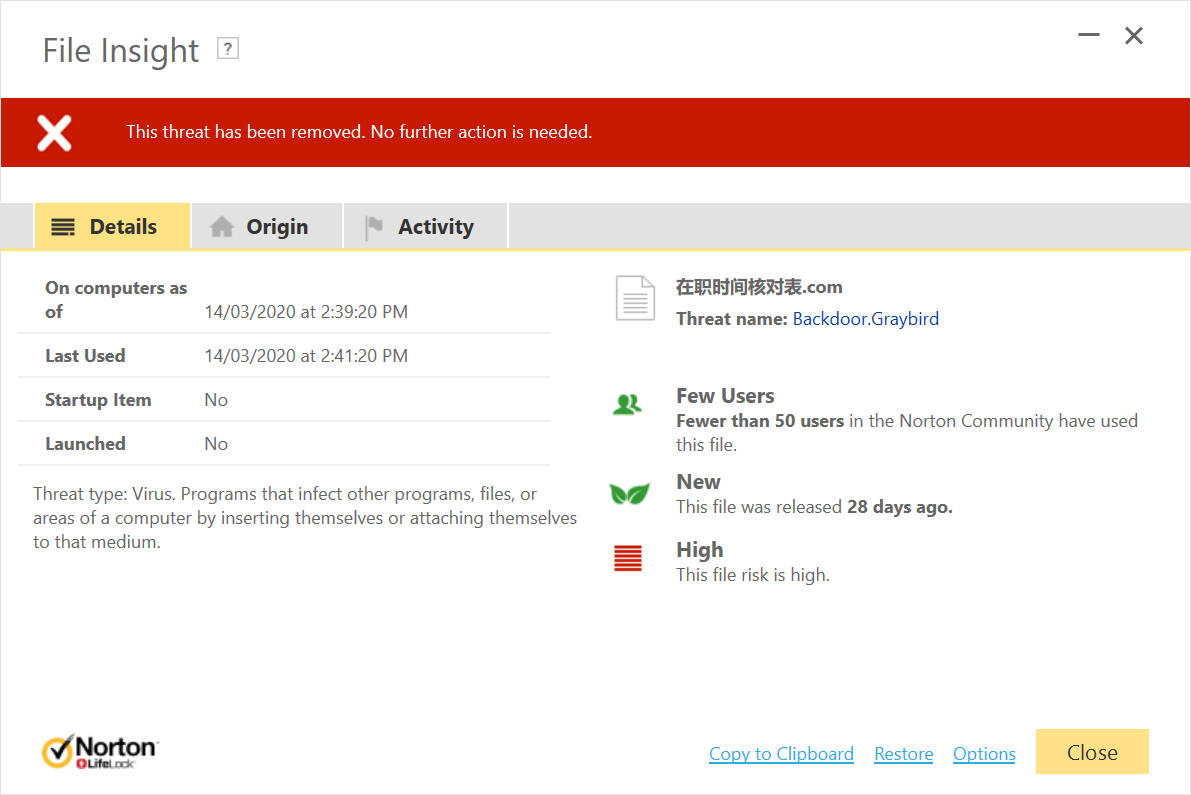Viewport: 1191px width, 795px height.
Task: Click the flag icon on Activity tab
Action: point(374,227)
